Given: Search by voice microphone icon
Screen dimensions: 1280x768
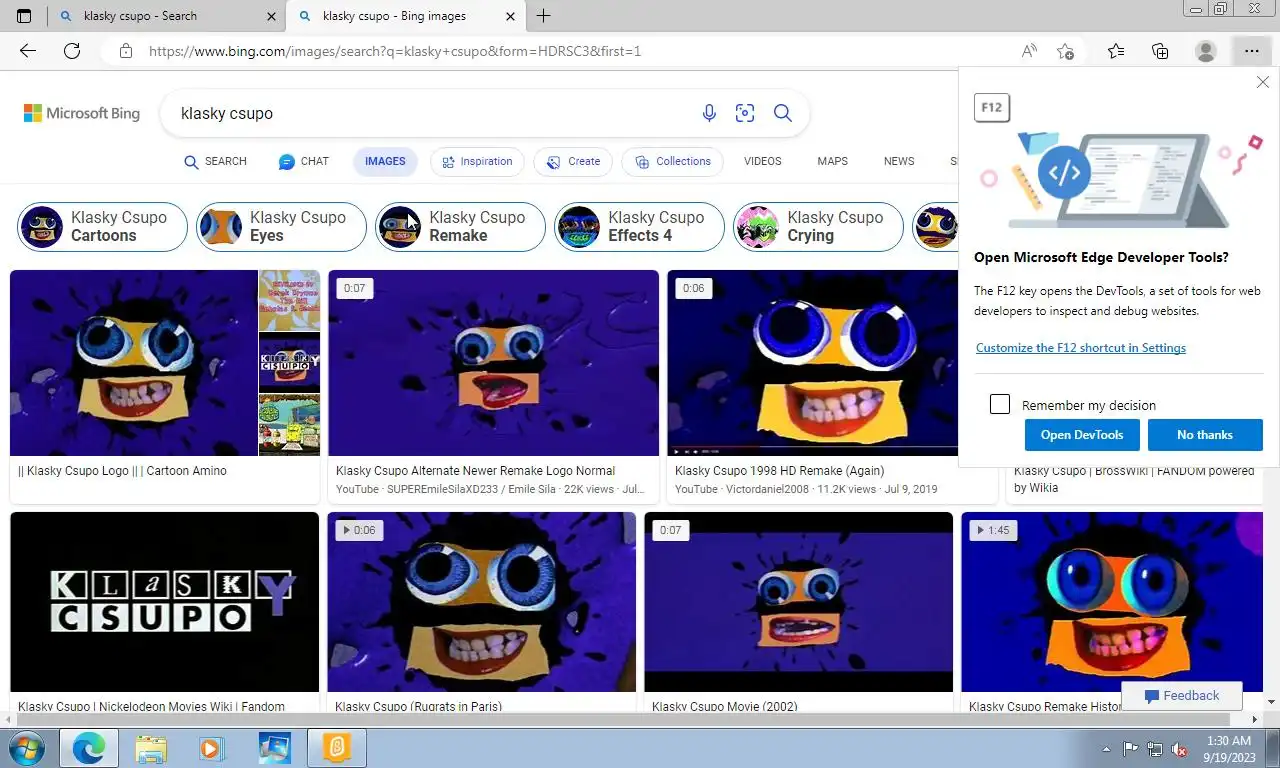Looking at the screenshot, I should coord(709,113).
